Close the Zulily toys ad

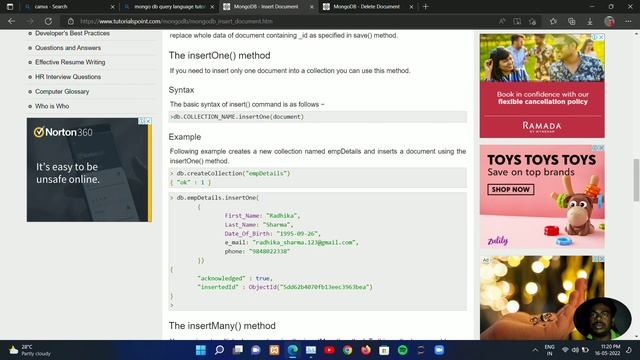point(601,148)
